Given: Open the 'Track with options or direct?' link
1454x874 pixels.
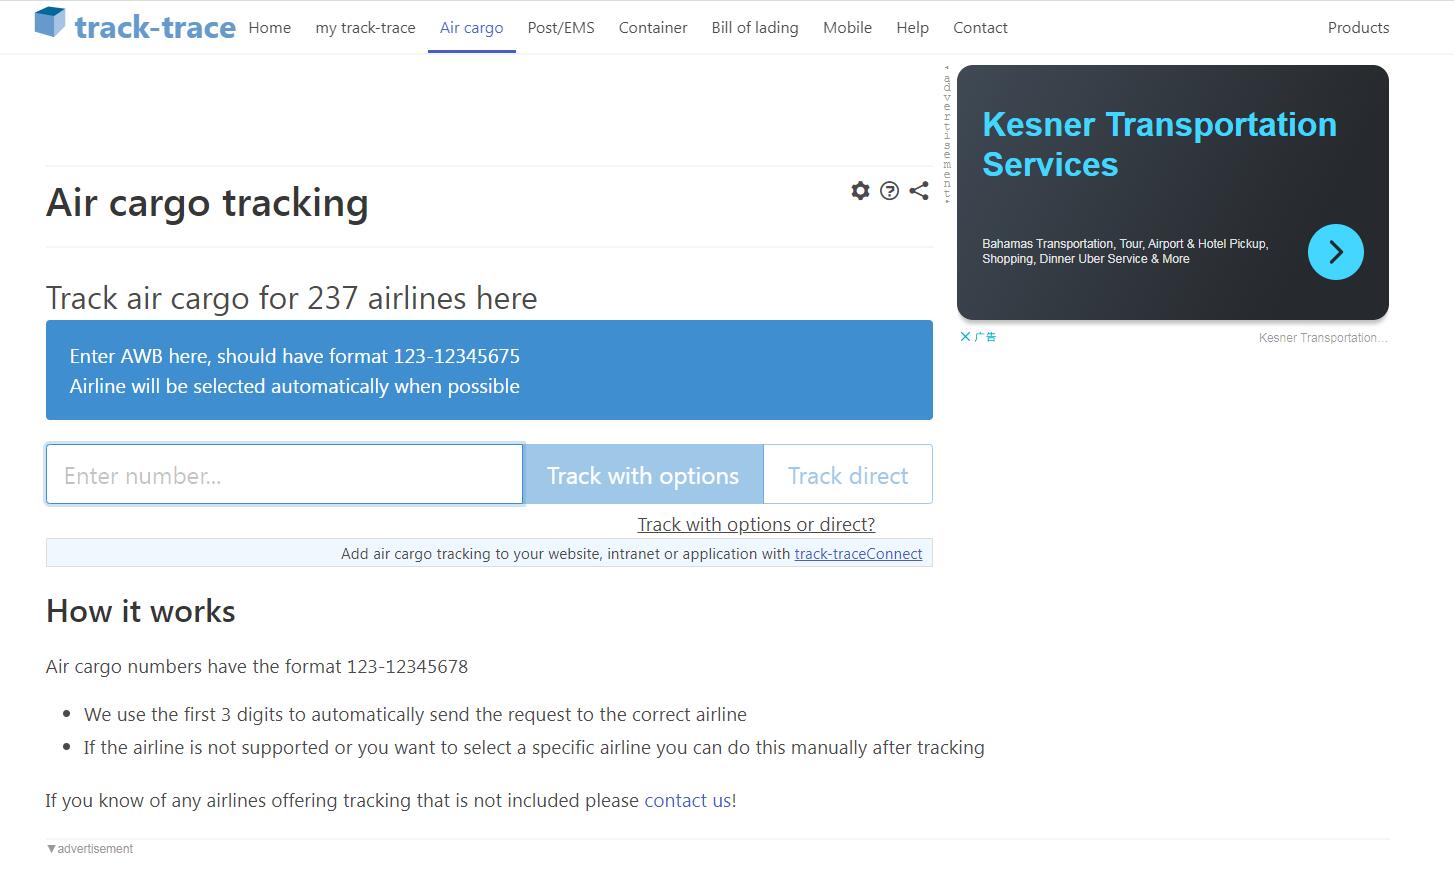Looking at the screenshot, I should 756,524.
